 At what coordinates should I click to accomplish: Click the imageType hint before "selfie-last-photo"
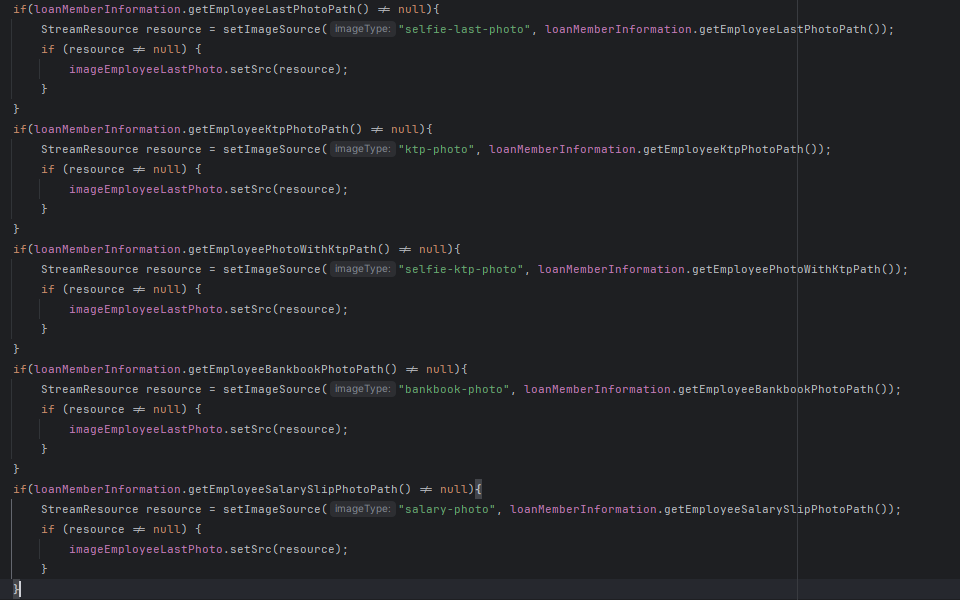pyautogui.click(x=362, y=29)
